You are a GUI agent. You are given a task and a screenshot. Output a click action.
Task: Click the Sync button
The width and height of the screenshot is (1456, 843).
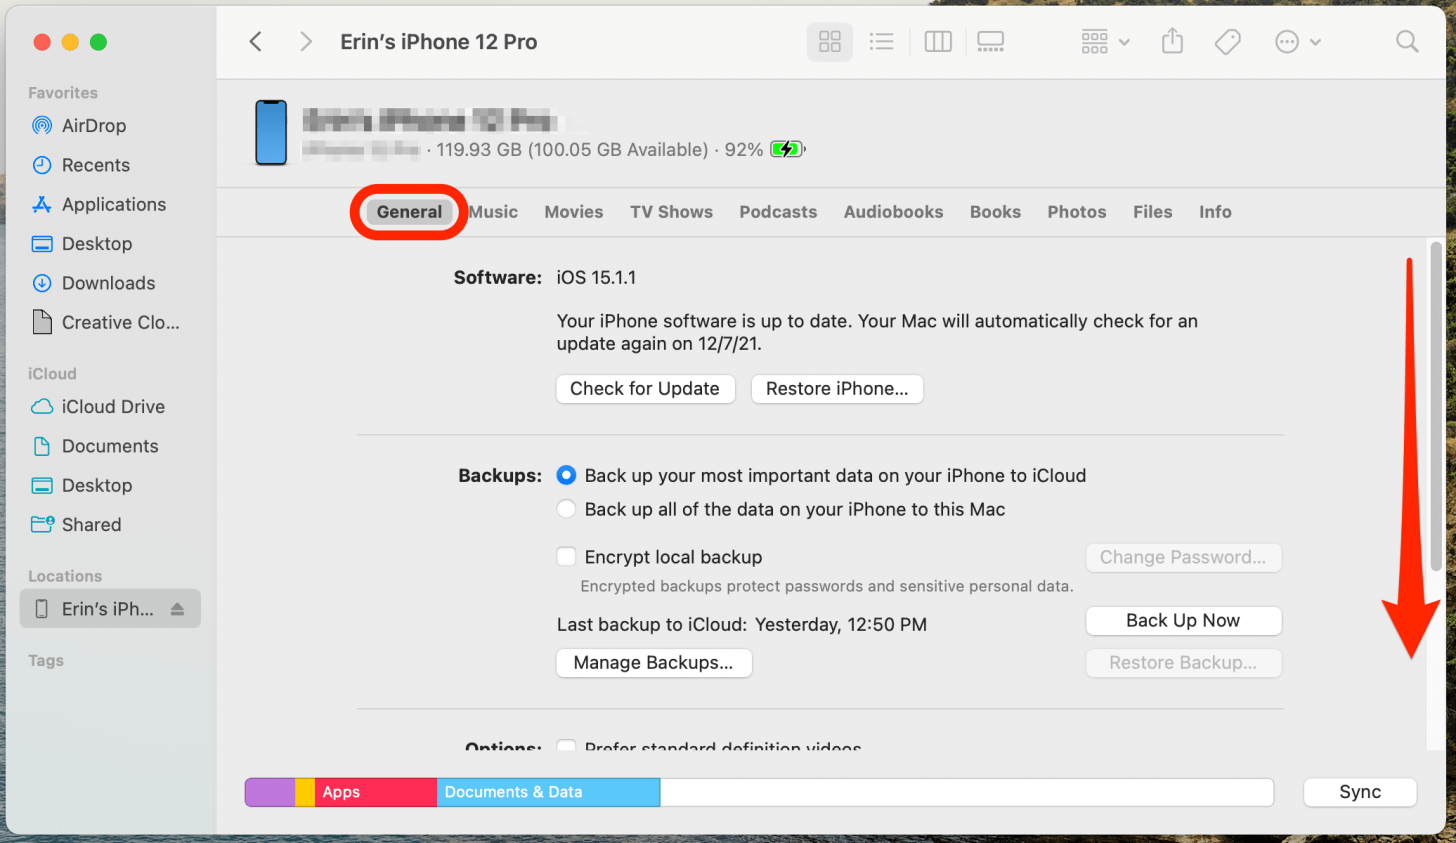point(1360,791)
